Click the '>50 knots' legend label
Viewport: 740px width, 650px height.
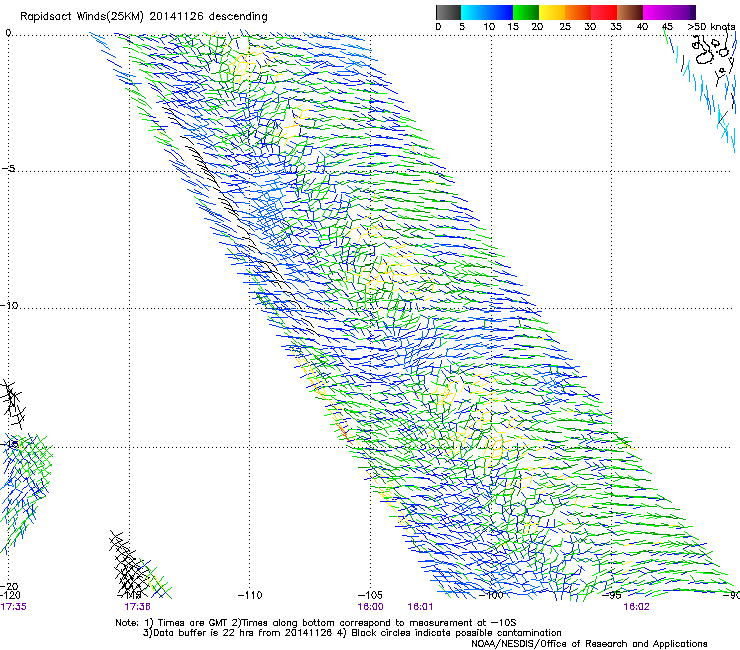click(x=711, y=27)
